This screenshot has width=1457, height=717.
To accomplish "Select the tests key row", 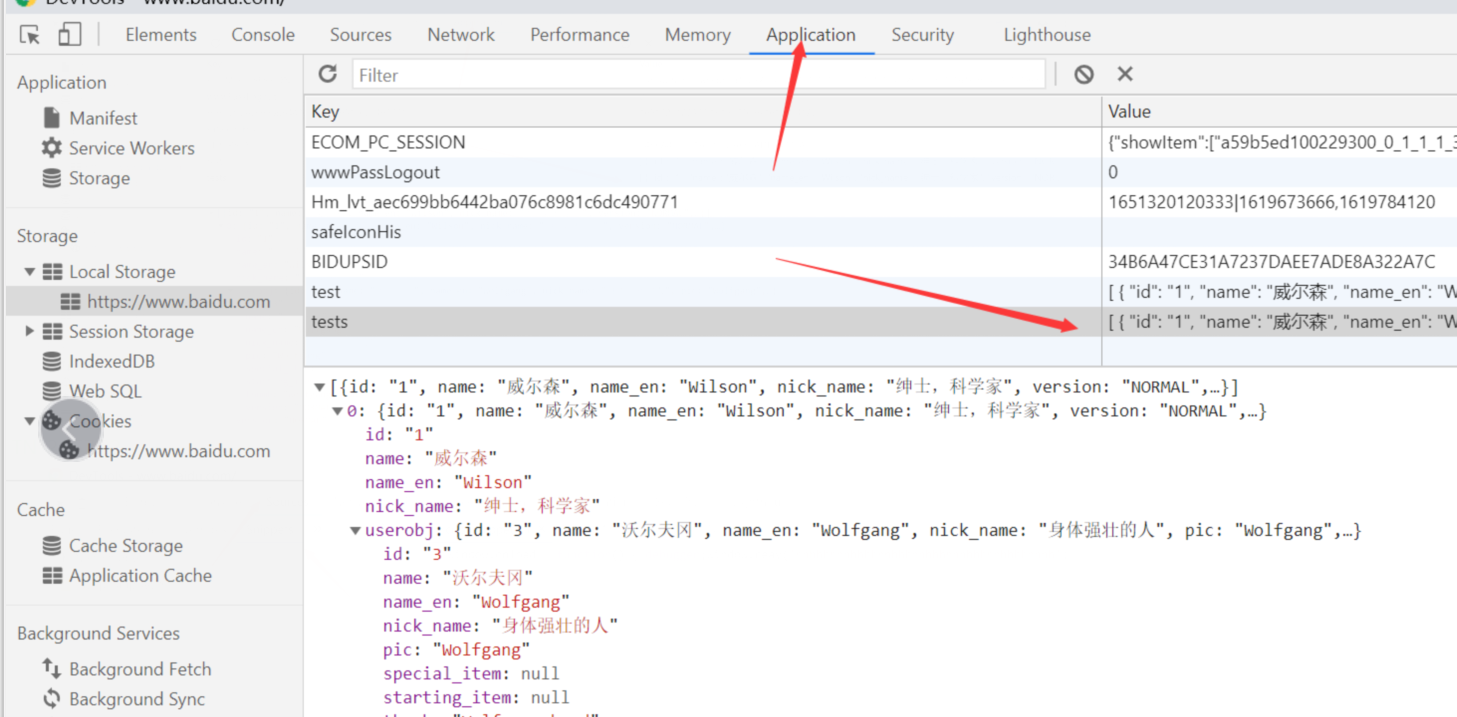I will pyautogui.click(x=702, y=322).
